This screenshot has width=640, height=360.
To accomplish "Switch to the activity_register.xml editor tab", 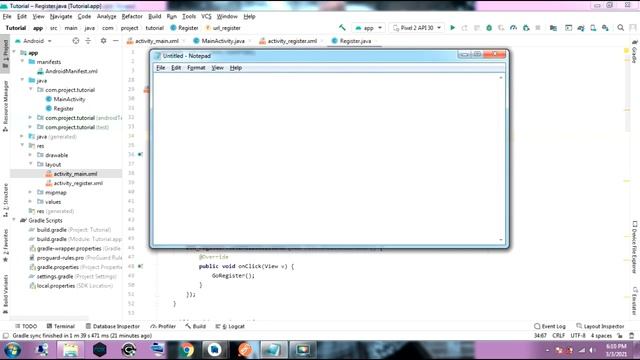I will (291, 41).
